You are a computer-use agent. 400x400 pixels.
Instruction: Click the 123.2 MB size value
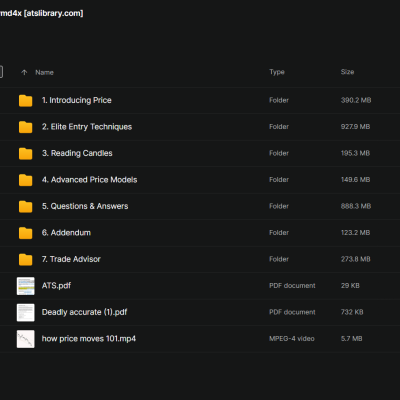coord(355,233)
